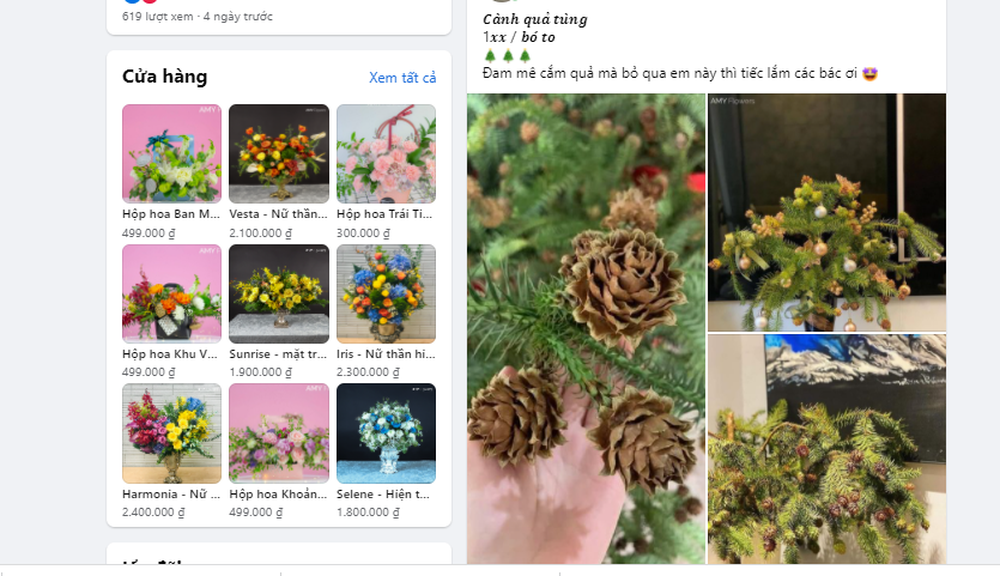This screenshot has height=576, width=1000.
Task: Open Iris - Nữ thần hi... product image
Action: (x=386, y=293)
